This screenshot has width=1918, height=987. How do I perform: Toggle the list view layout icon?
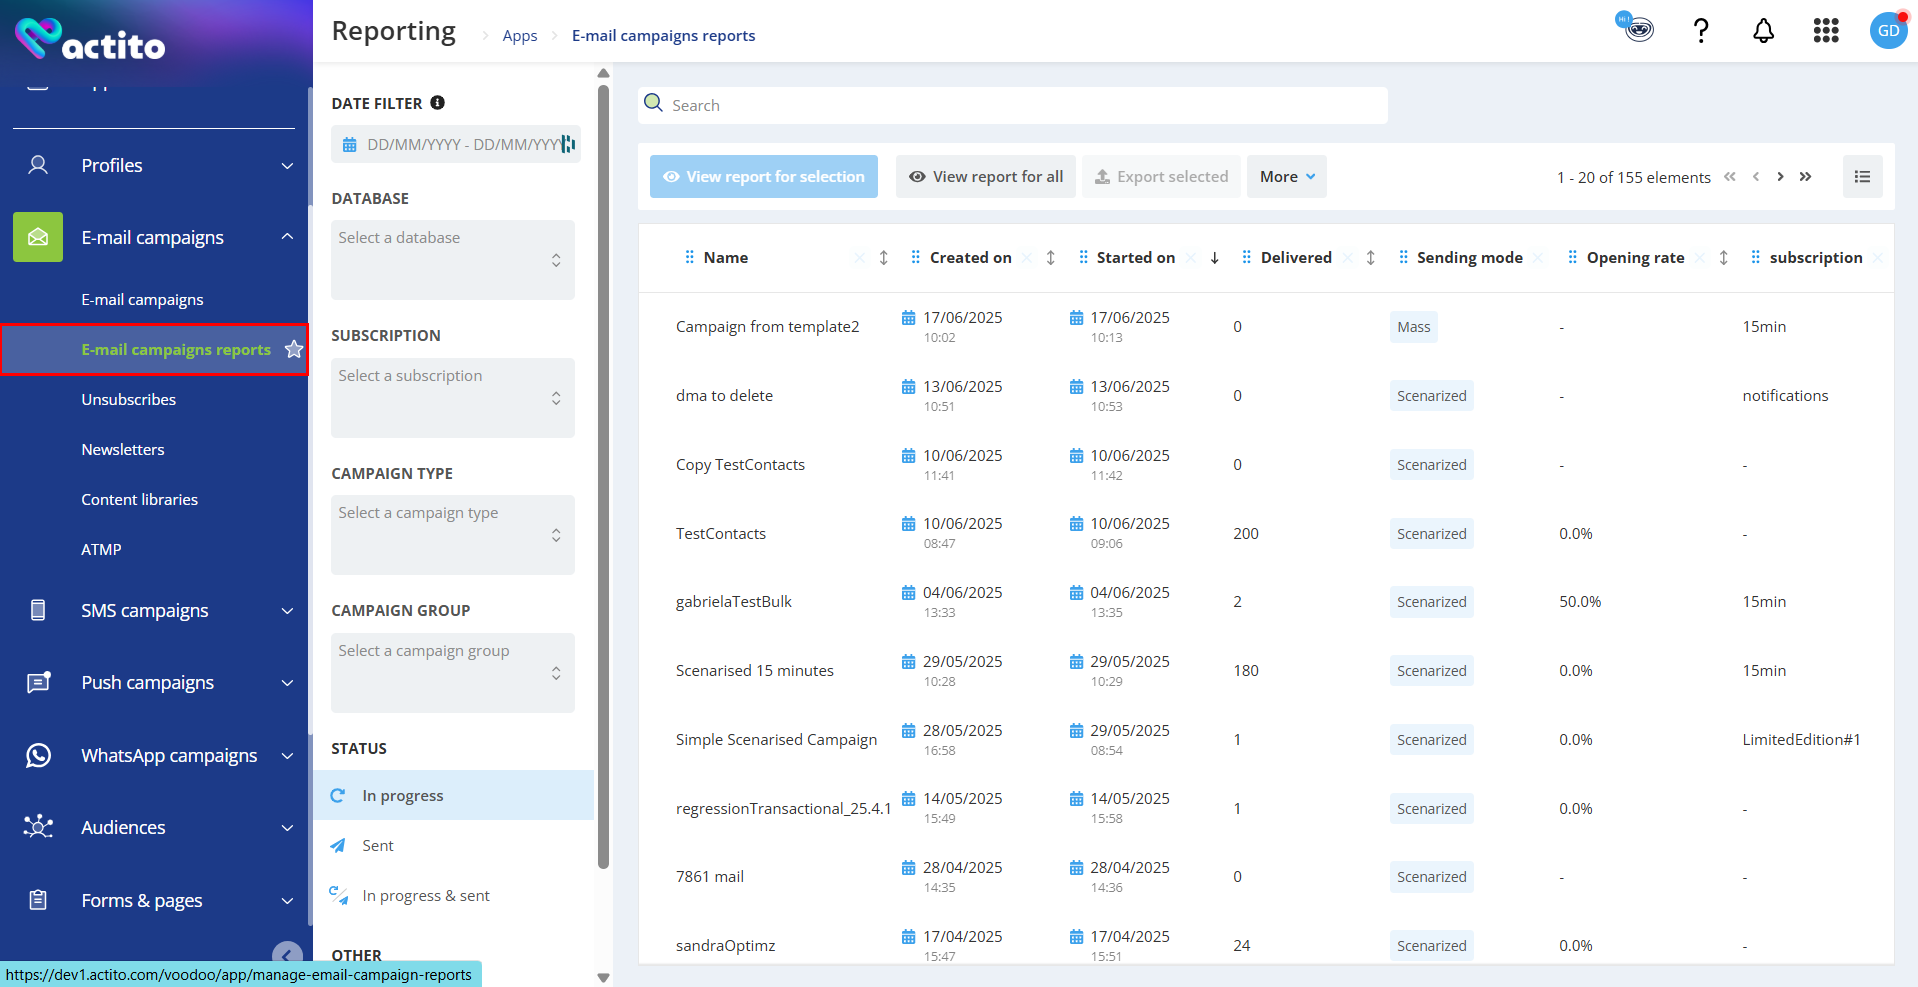point(1862,176)
